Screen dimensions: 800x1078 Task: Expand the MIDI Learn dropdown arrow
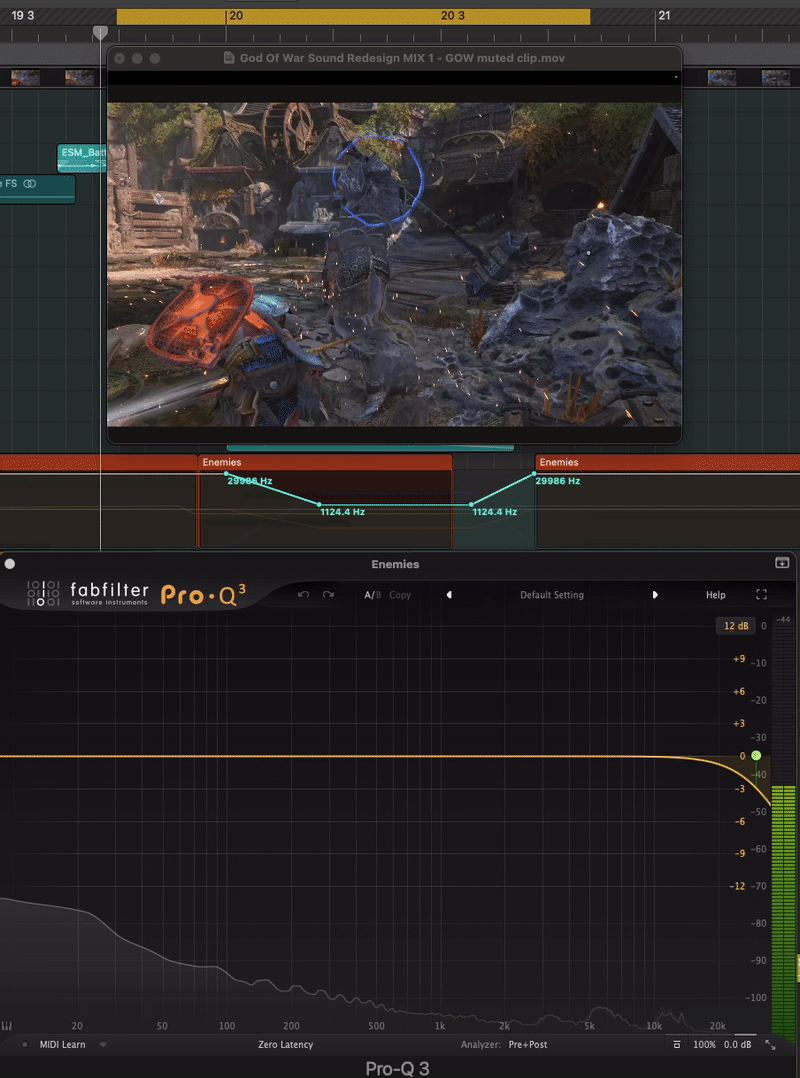pyautogui.click(x=103, y=1045)
